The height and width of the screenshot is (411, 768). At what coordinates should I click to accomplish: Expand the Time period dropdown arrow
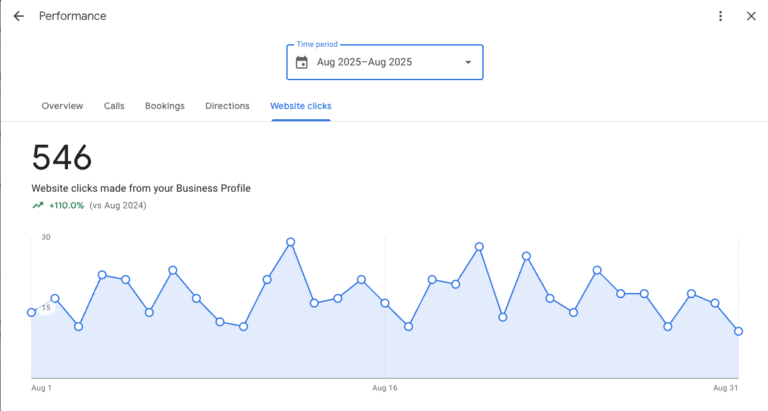467,63
